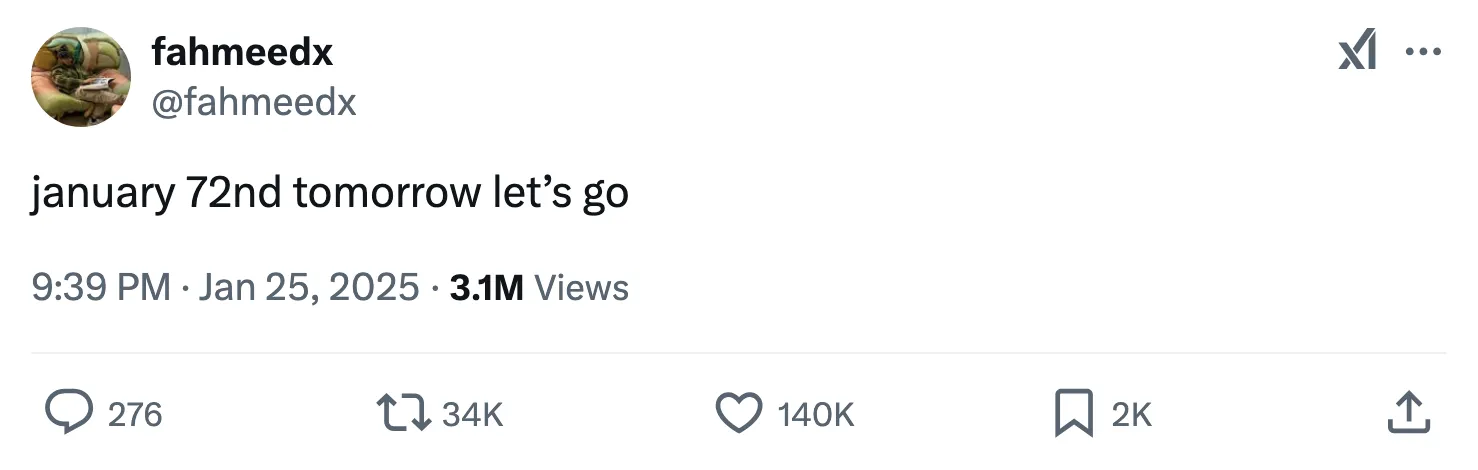Click the bold fahmeedx display name
The height and width of the screenshot is (470, 1478).
pyautogui.click(x=242, y=52)
